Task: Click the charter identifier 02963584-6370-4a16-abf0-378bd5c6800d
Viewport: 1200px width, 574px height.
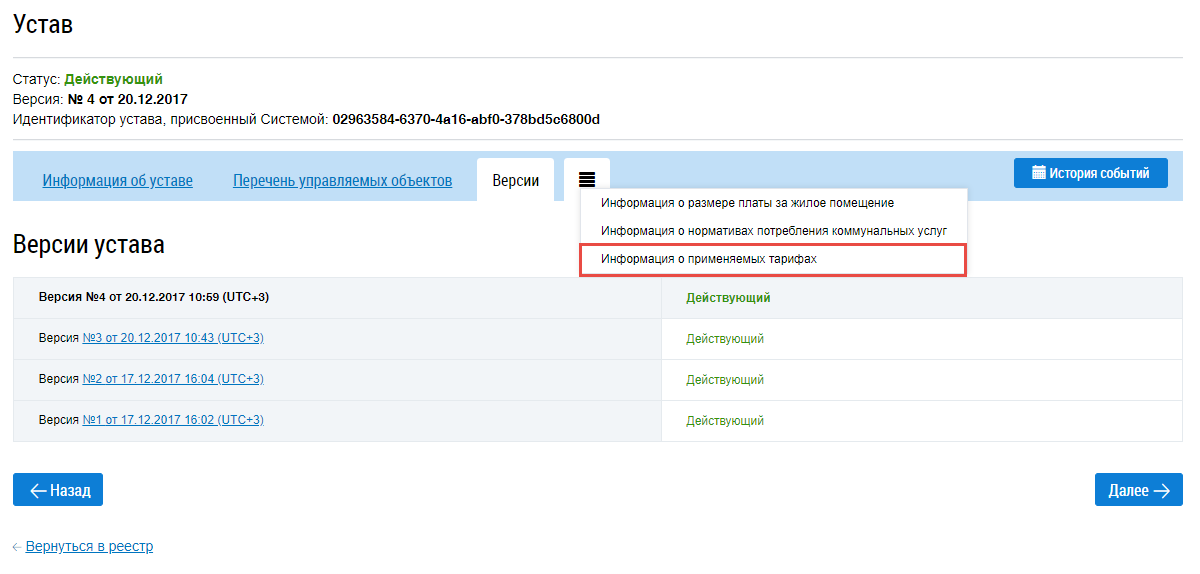Action: (466, 120)
